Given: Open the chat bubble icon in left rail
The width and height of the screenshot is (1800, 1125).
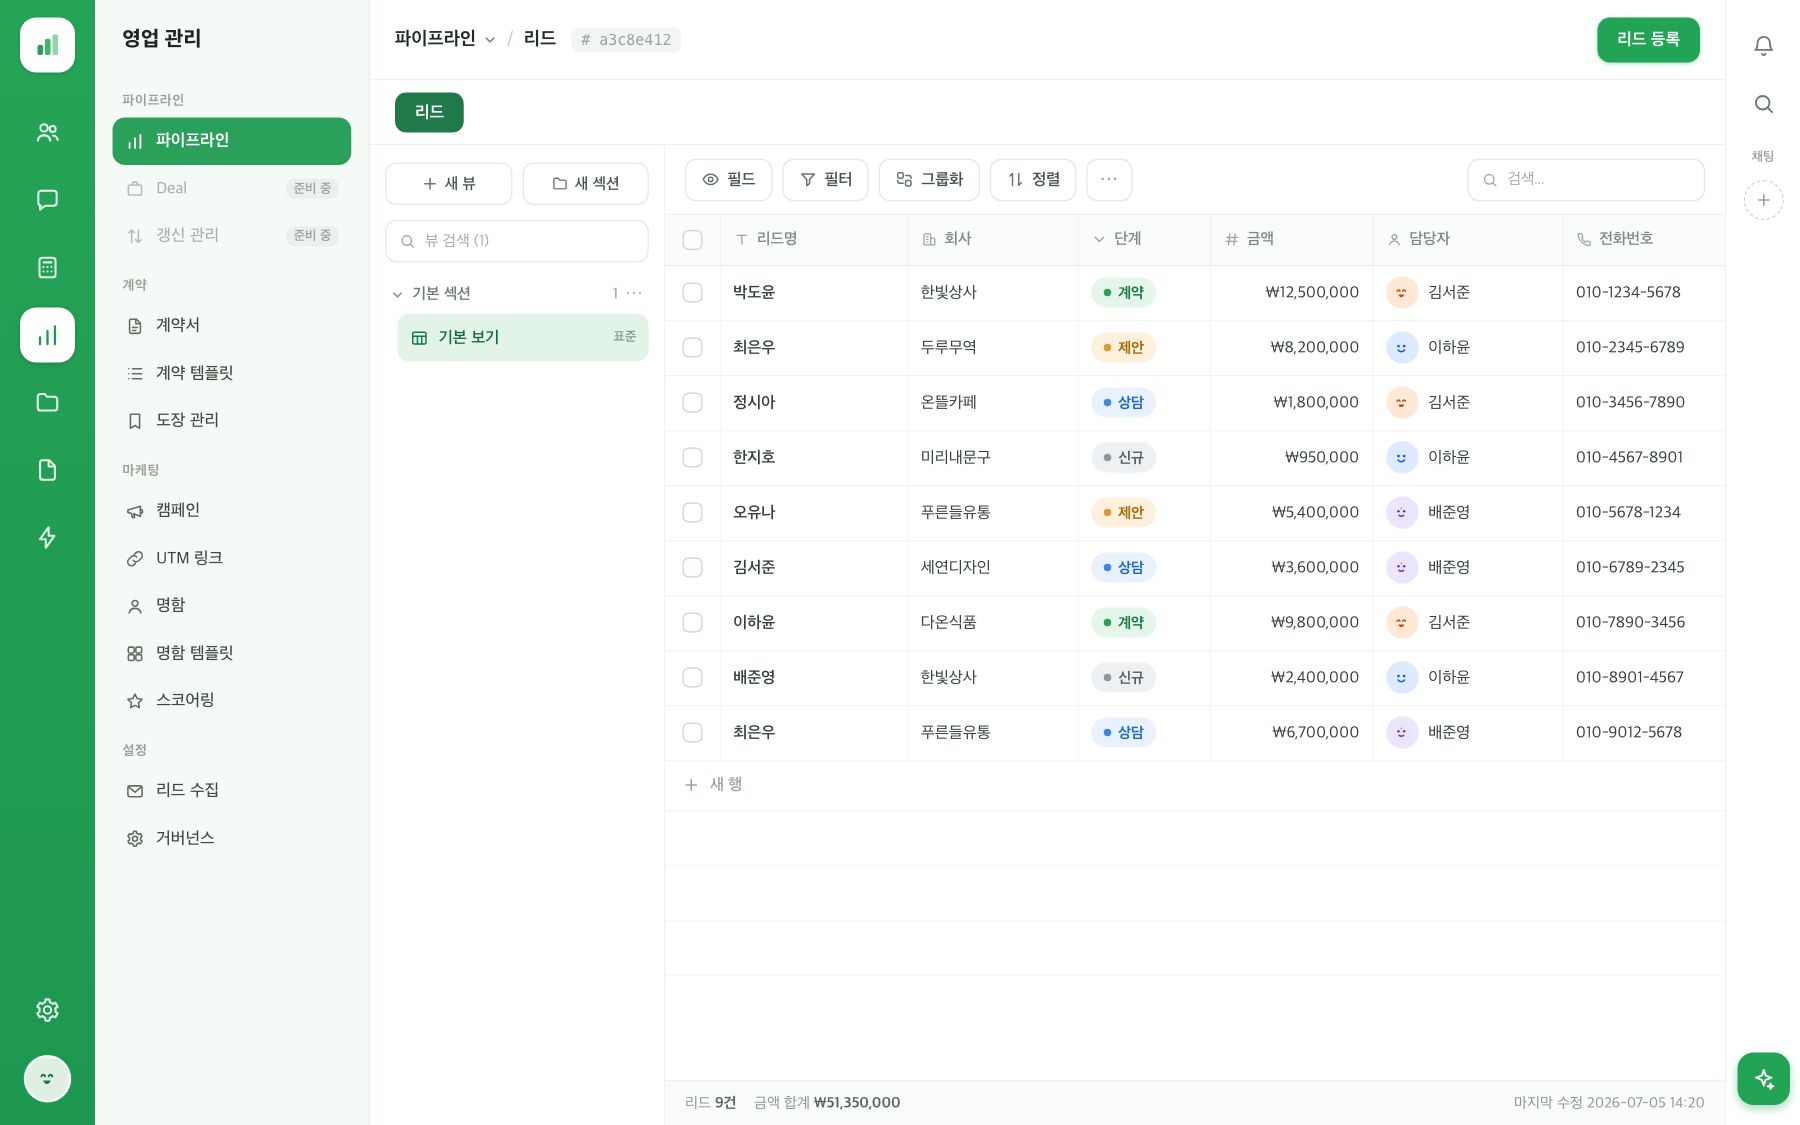Looking at the screenshot, I should coord(47,200).
